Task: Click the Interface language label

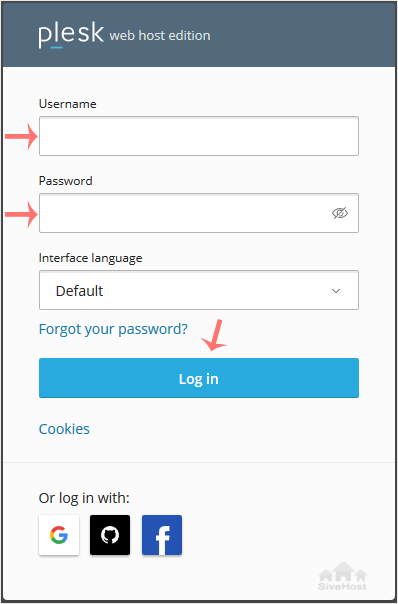Action: (x=91, y=258)
